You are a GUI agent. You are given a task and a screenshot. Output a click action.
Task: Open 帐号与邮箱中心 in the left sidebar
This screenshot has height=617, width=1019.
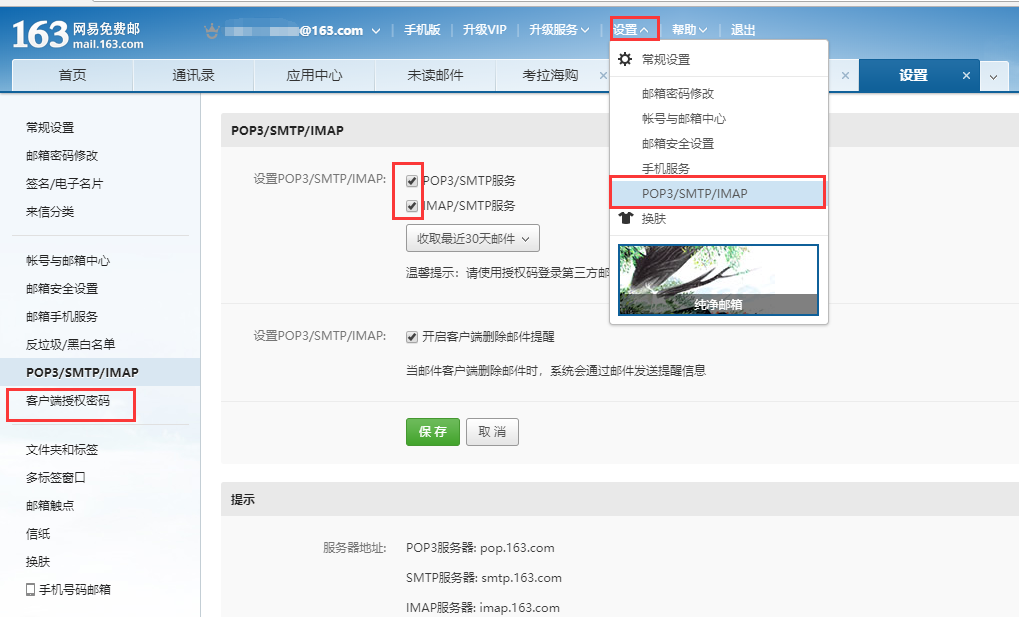pos(68,261)
